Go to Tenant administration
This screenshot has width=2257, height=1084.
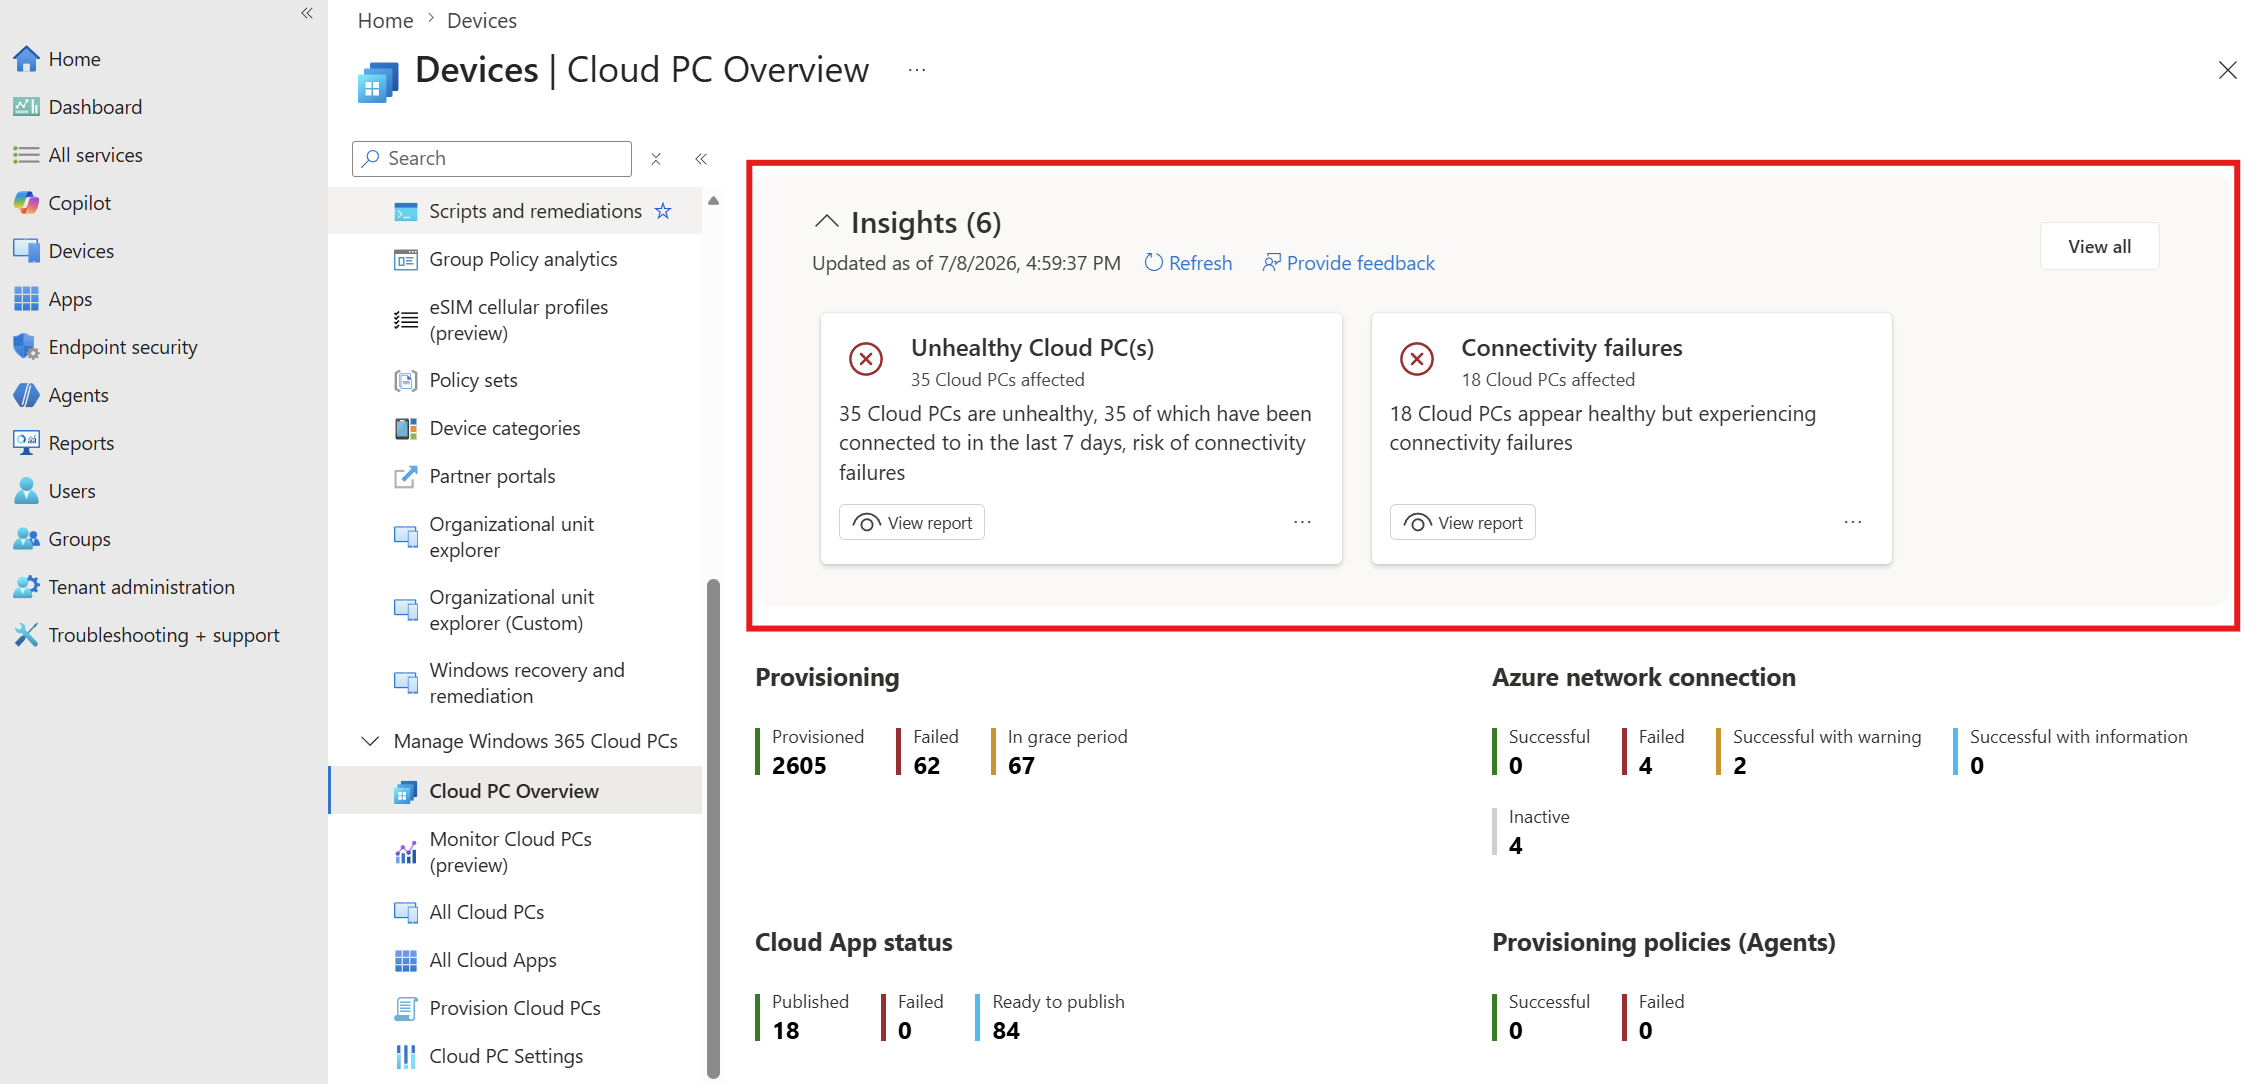[124, 587]
